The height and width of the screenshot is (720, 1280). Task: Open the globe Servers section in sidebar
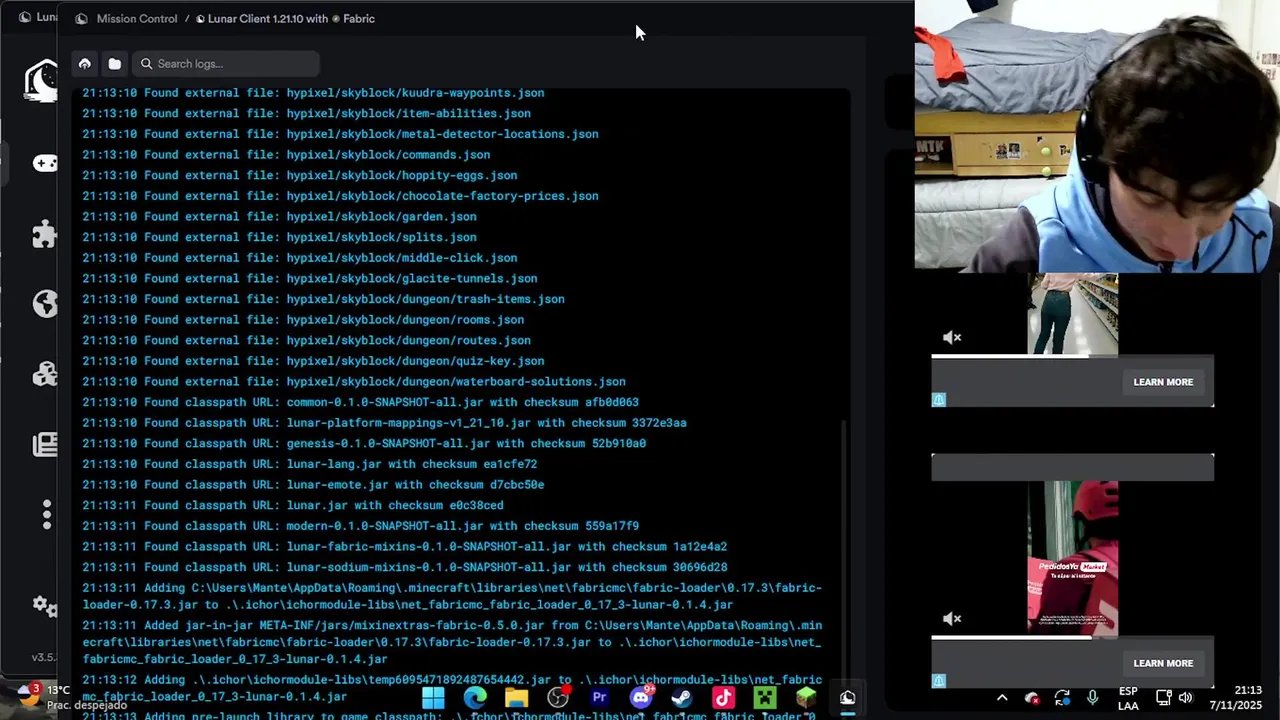click(45, 303)
